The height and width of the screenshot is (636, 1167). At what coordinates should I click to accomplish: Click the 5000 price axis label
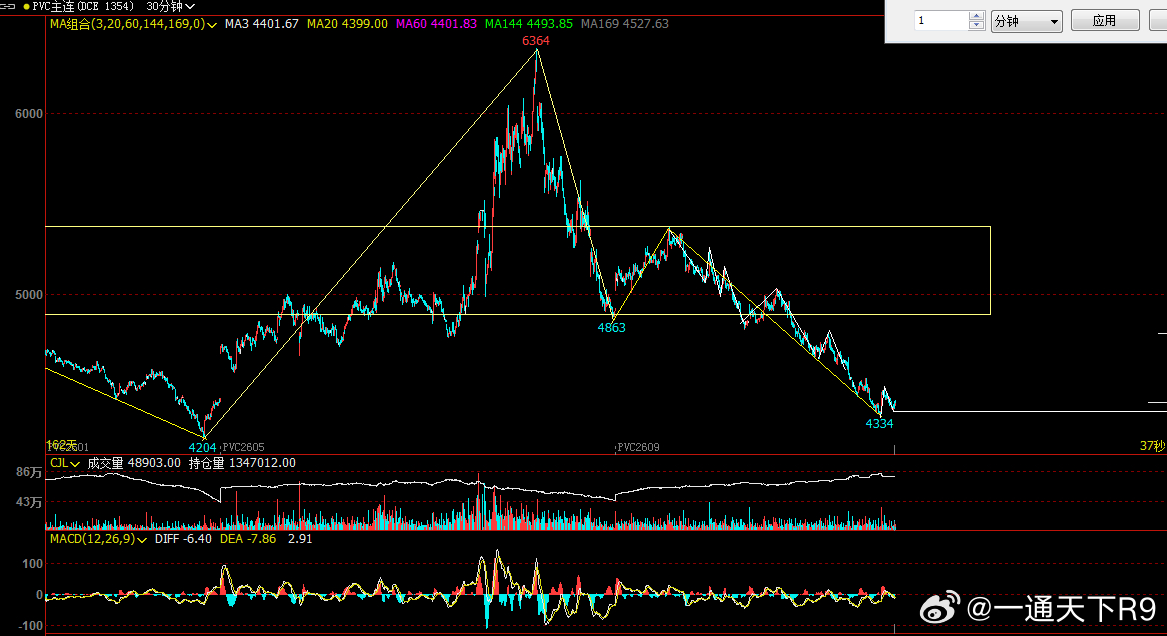[x=29, y=295]
